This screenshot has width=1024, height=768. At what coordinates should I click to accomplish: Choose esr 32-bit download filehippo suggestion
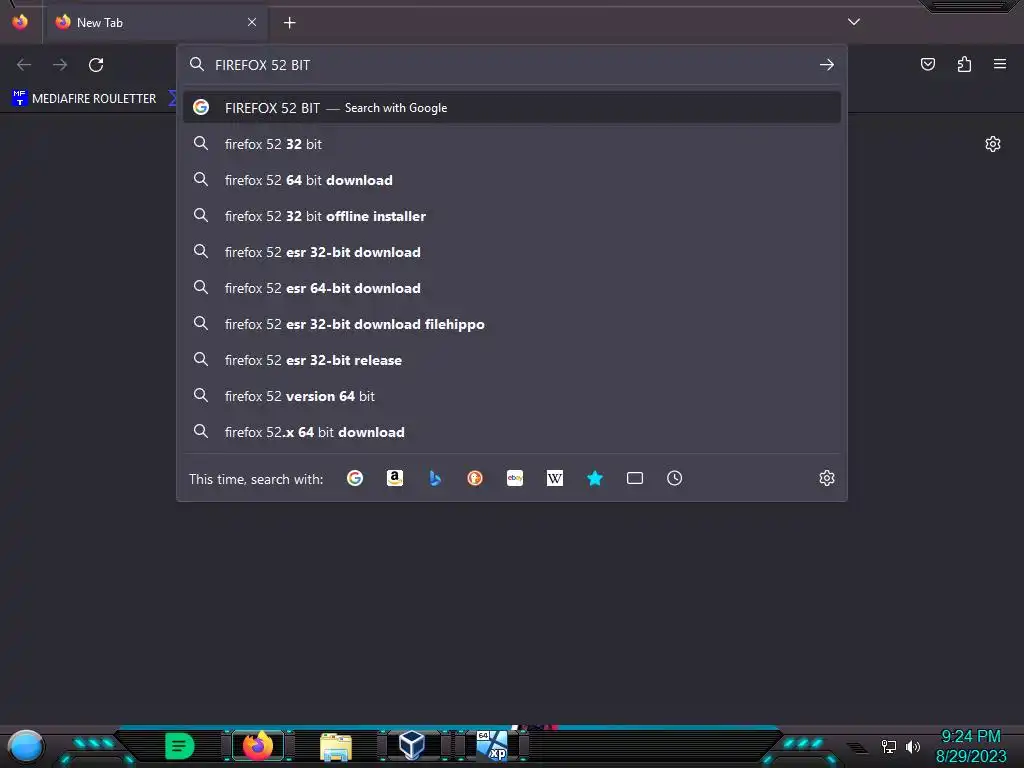pos(512,324)
